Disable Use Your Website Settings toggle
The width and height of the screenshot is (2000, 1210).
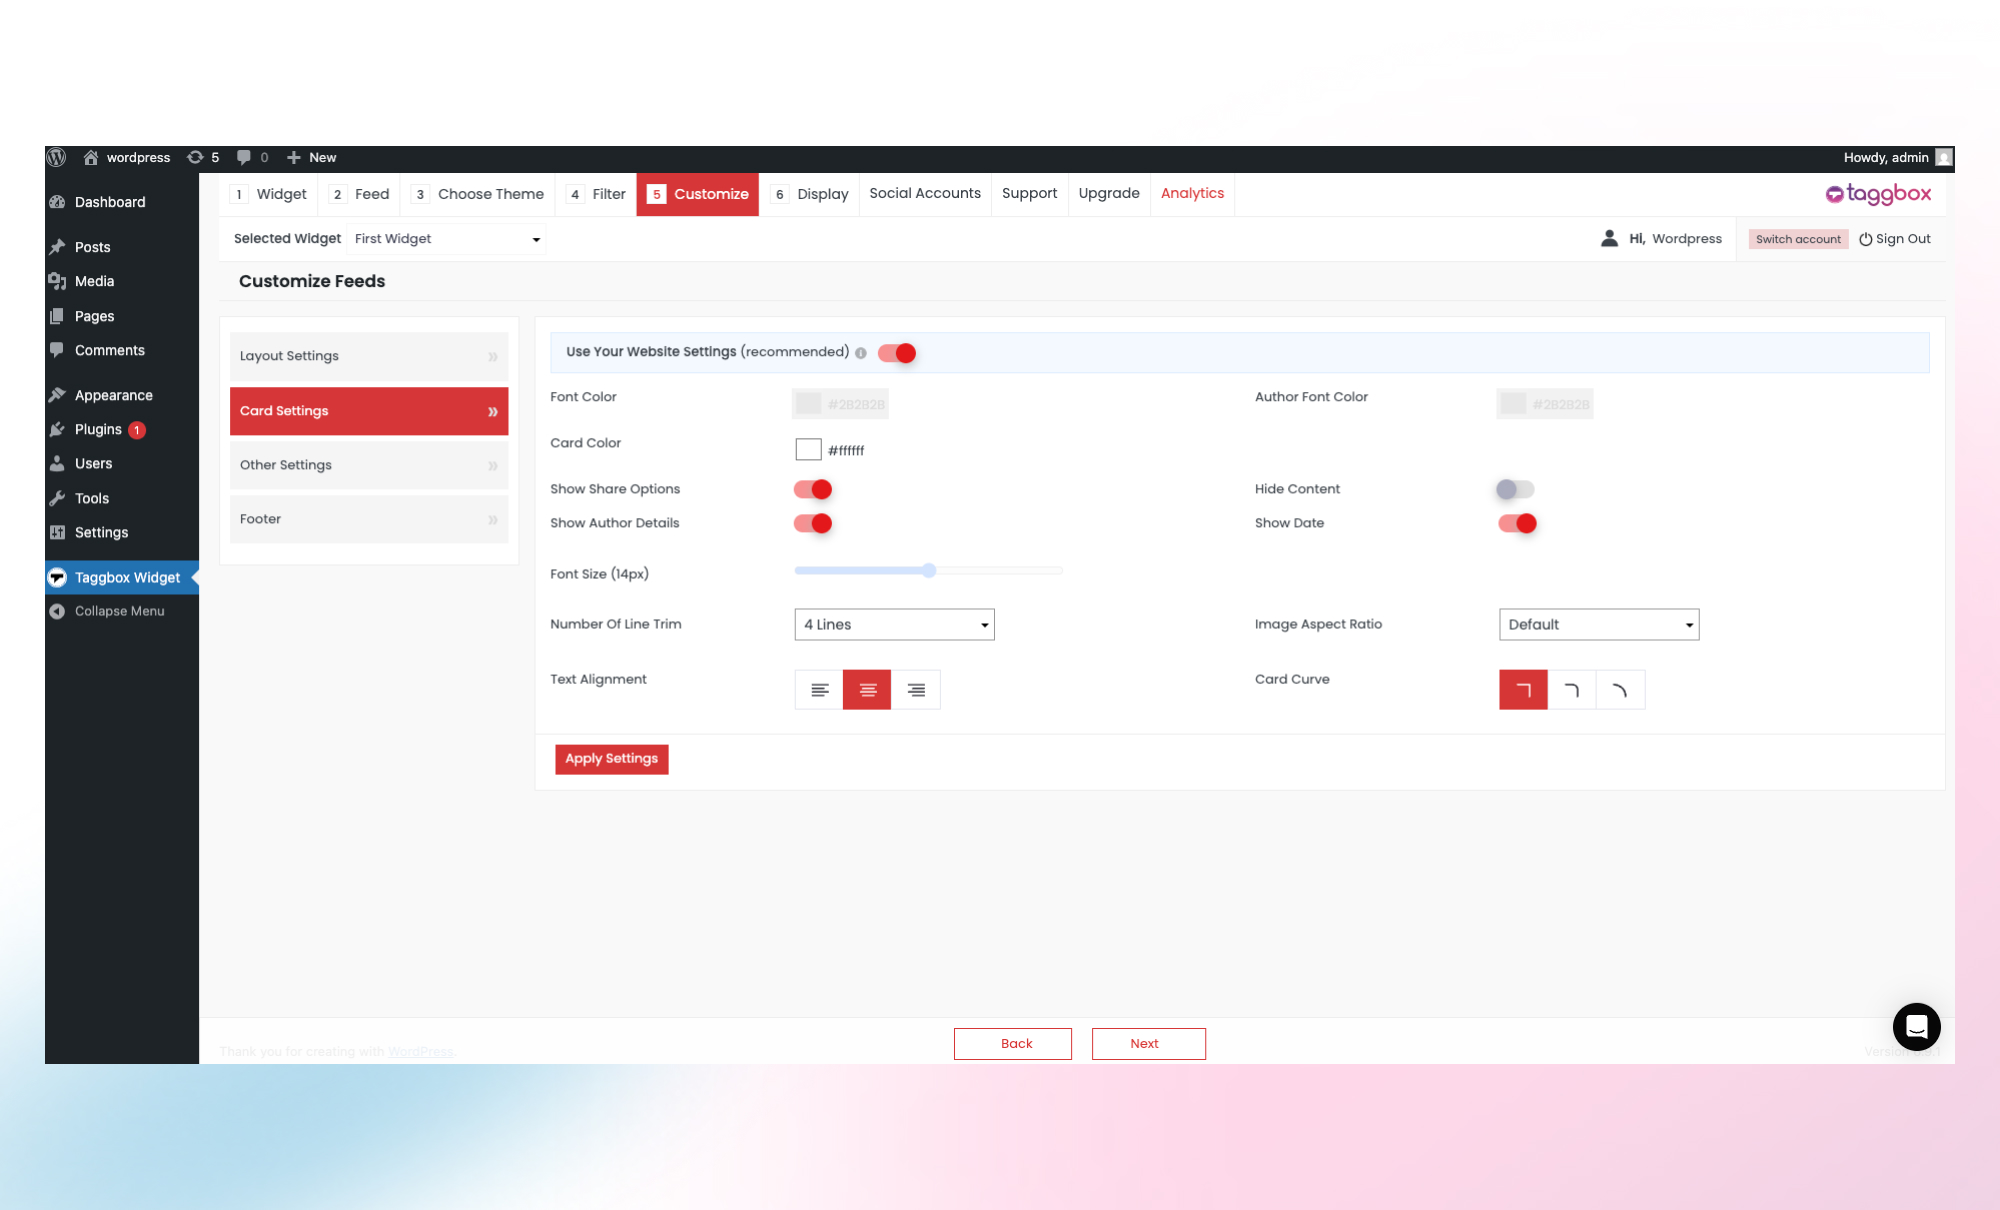point(897,353)
